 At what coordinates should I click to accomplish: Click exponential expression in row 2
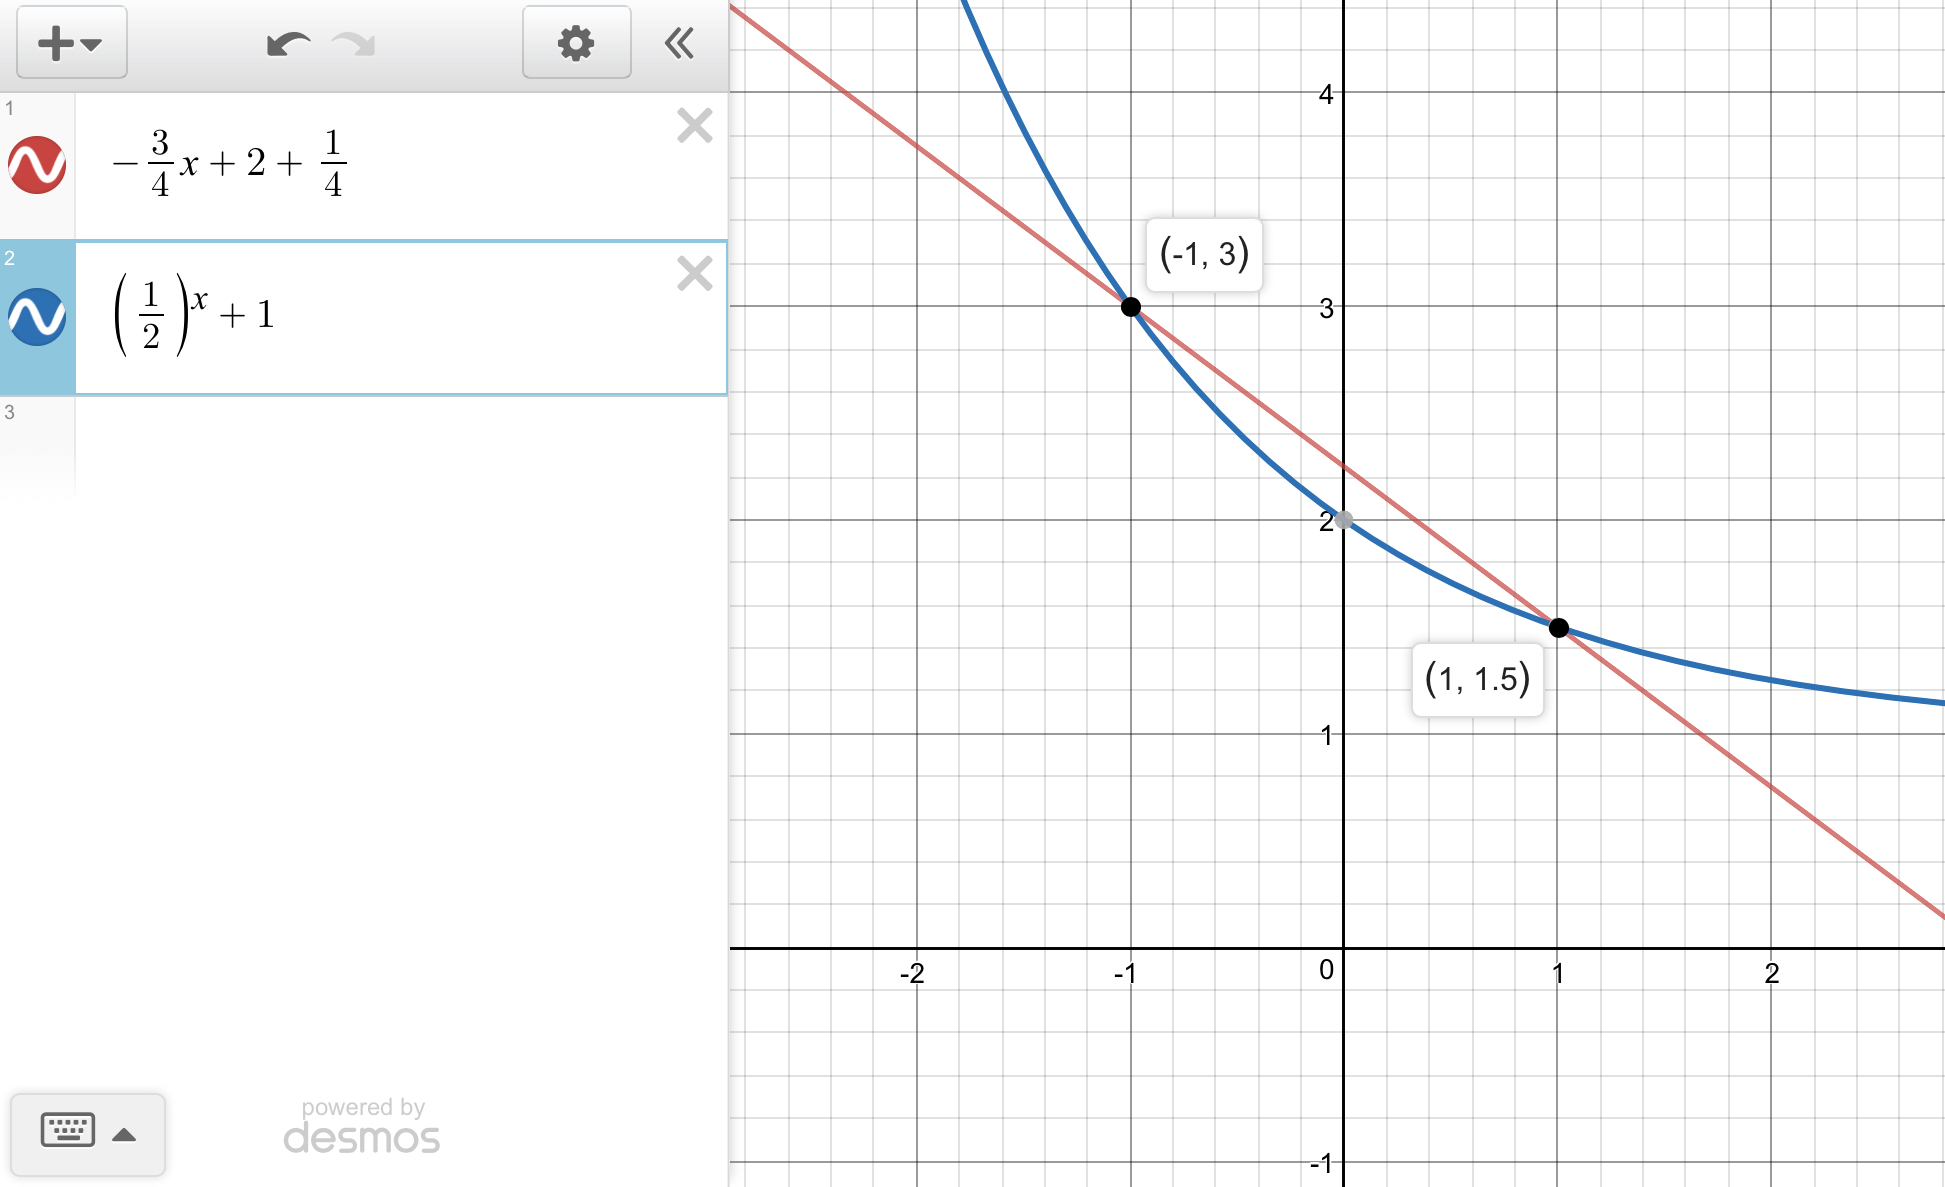click(195, 316)
